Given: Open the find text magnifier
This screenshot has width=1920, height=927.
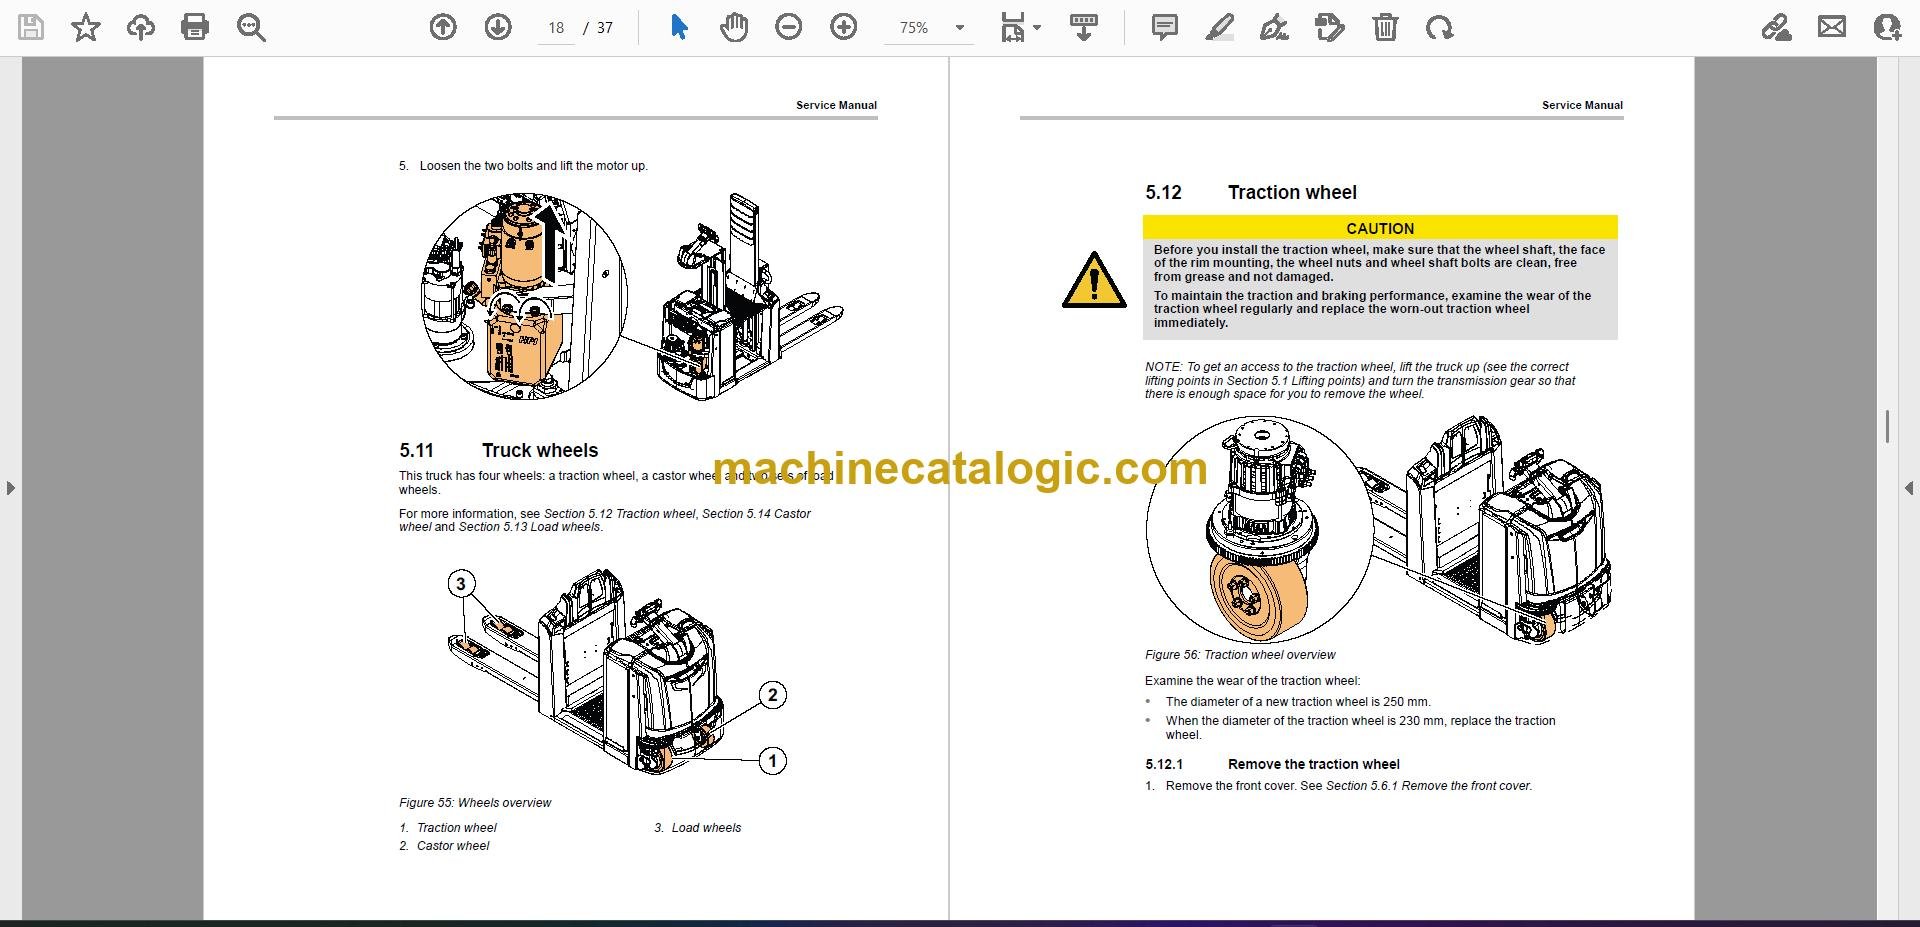Looking at the screenshot, I should tap(251, 27).
